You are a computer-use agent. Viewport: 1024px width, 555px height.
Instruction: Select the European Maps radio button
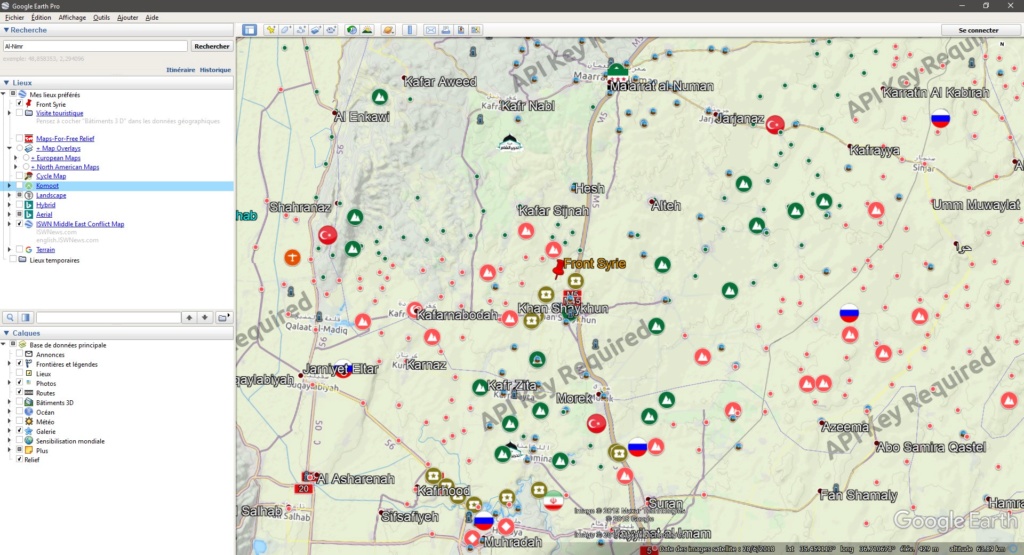(26, 157)
